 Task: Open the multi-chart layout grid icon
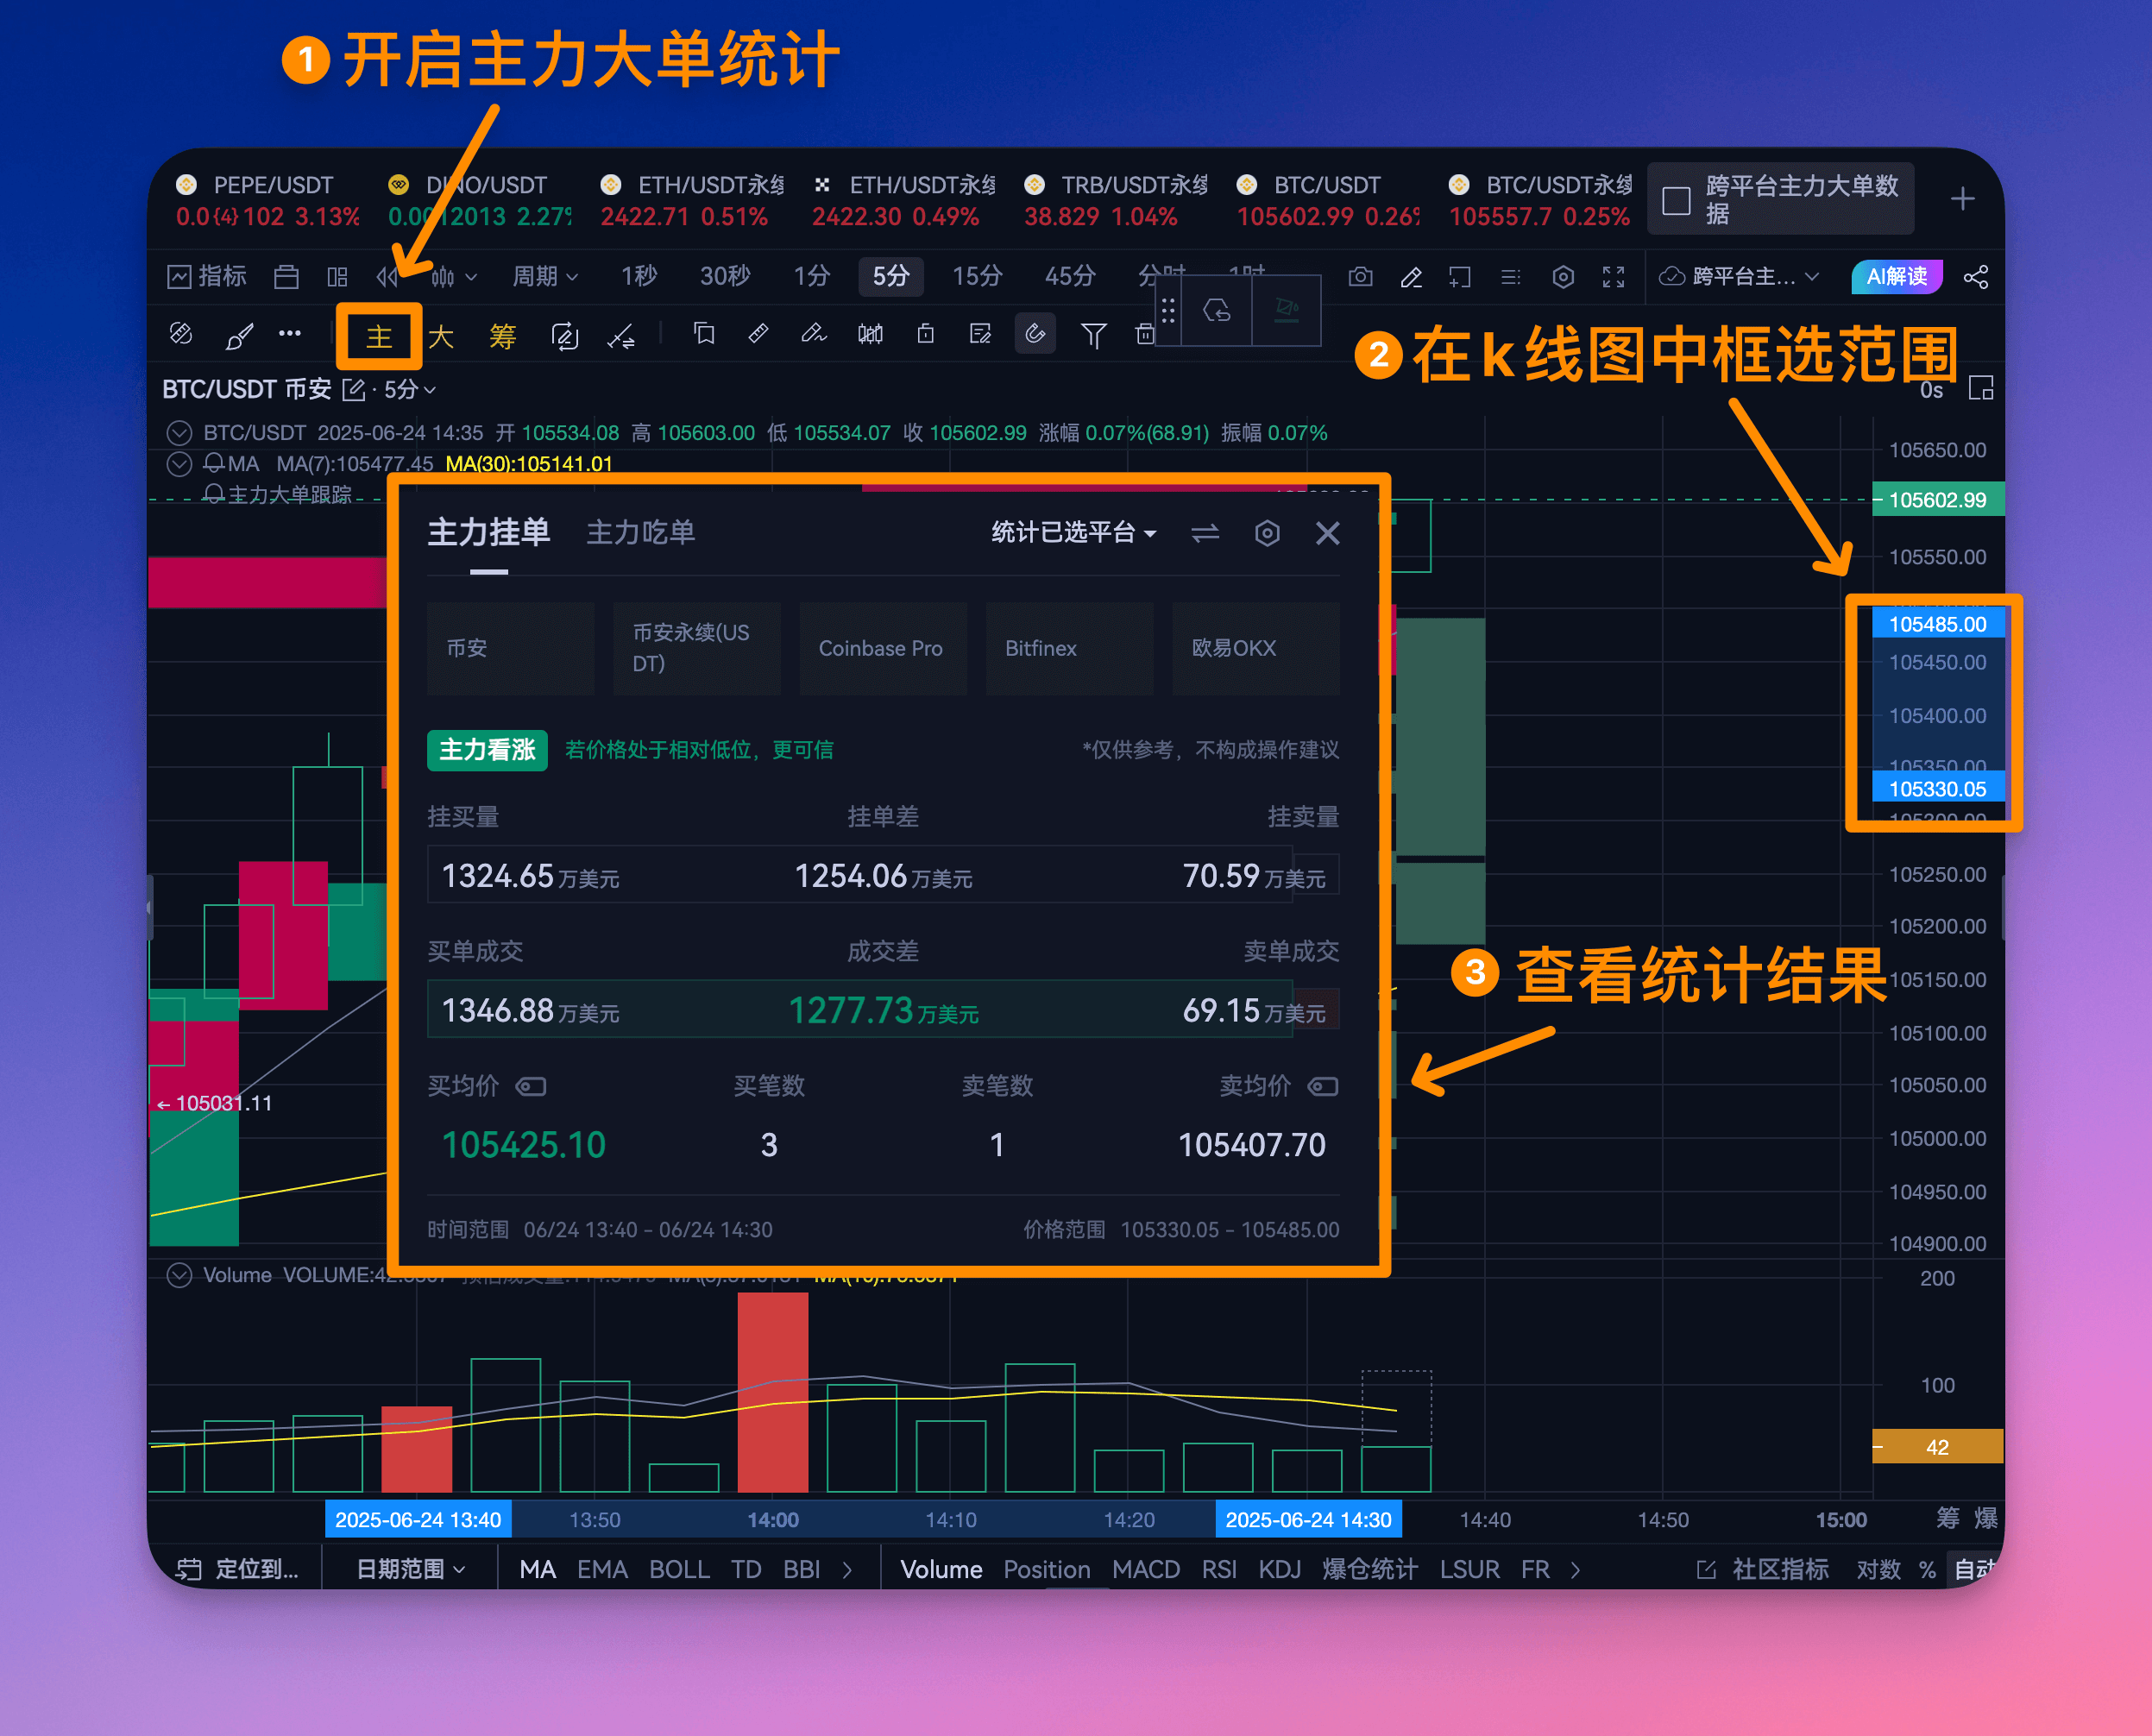coord(338,277)
